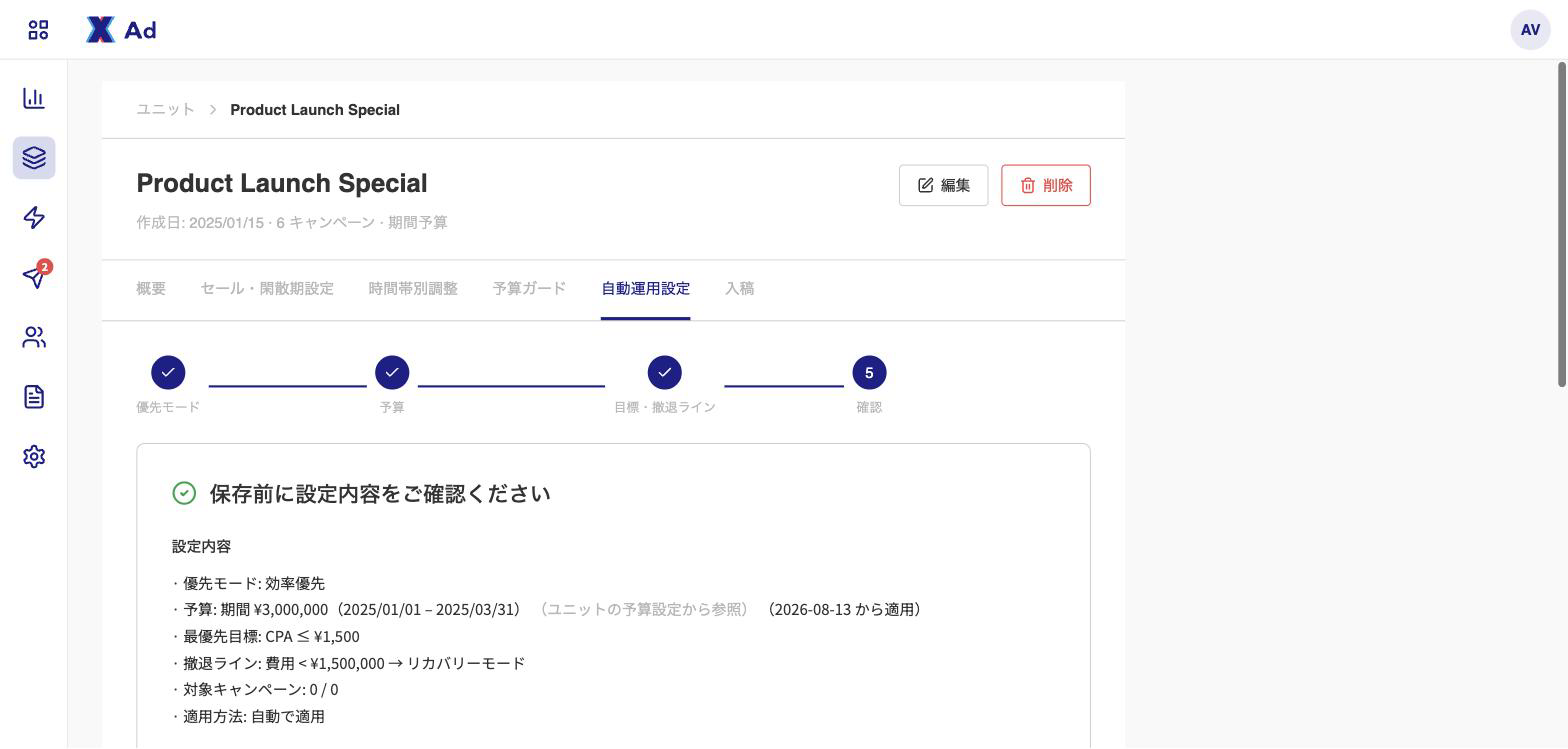The width and height of the screenshot is (1568, 749).
Task: Click the 予算: 期間 ¥3,000,000 line
Action: [549, 610]
